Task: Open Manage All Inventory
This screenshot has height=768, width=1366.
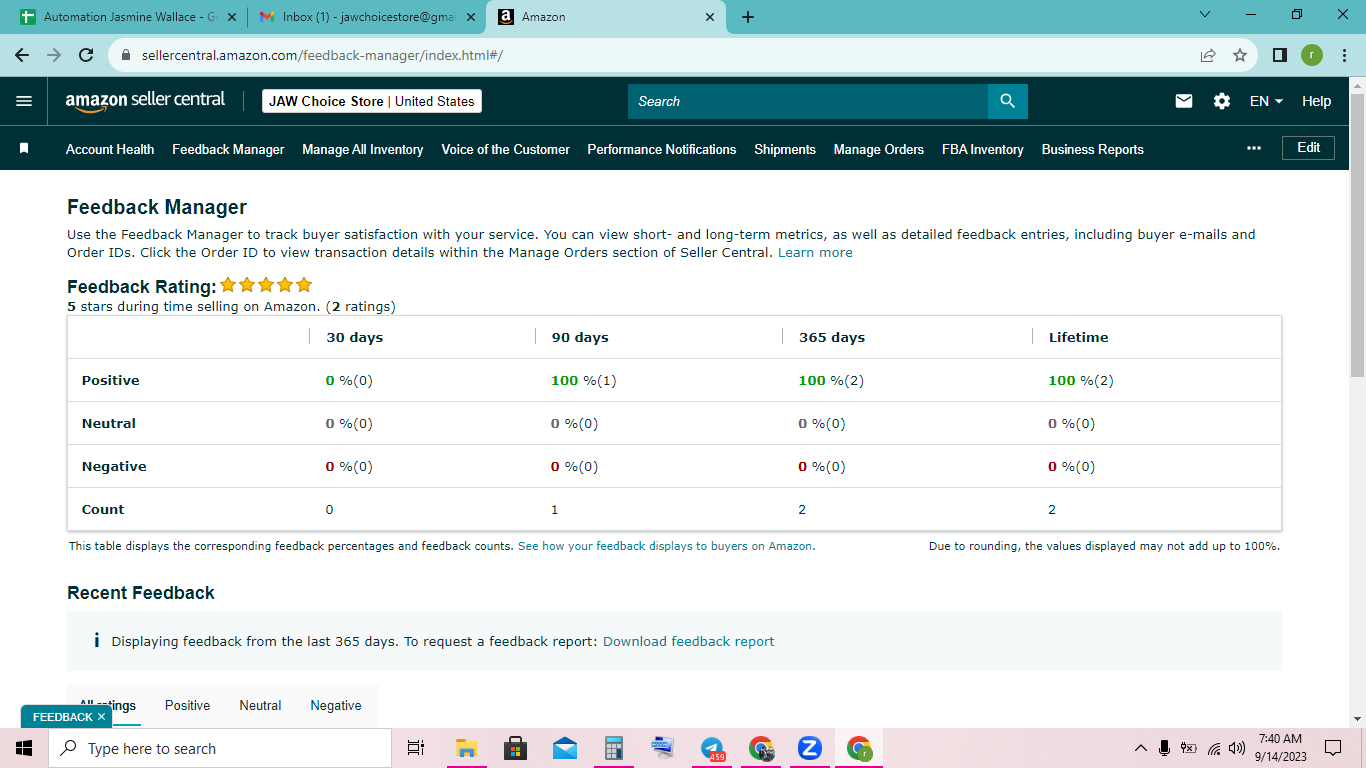Action: (x=363, y=149)
